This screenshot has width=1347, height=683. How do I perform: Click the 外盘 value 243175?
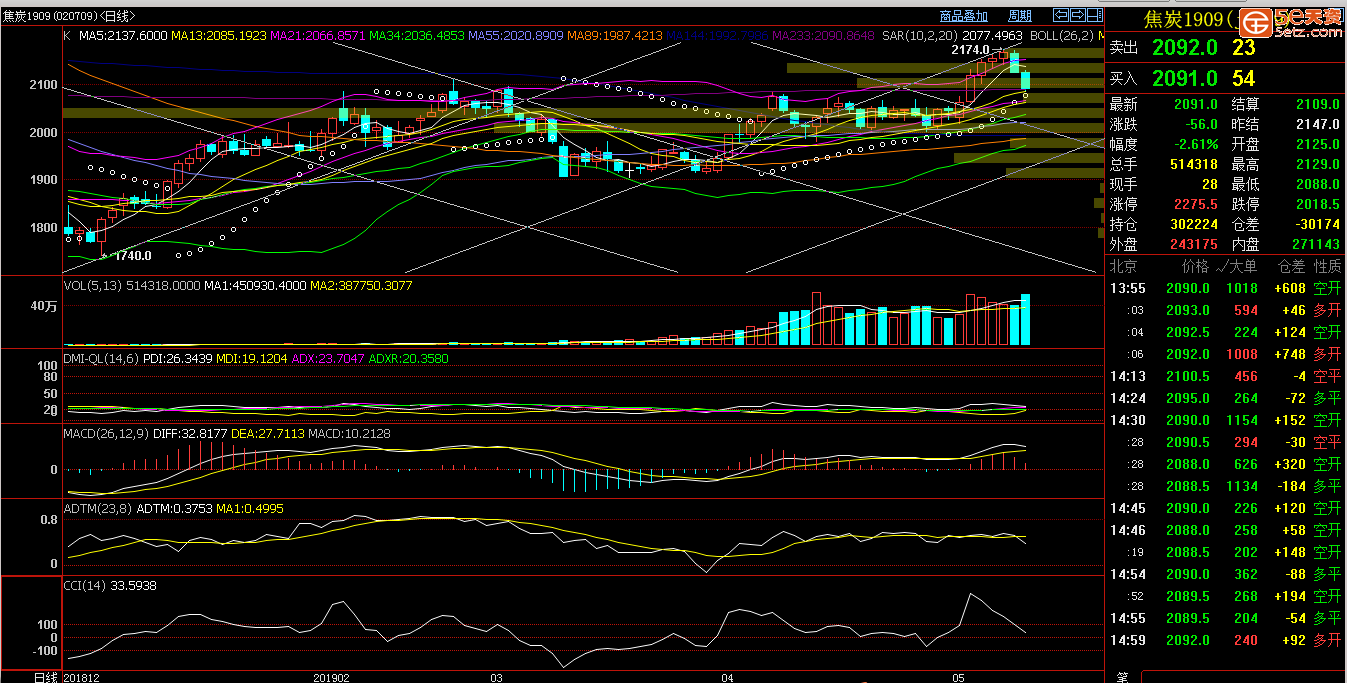[1193, 244]
